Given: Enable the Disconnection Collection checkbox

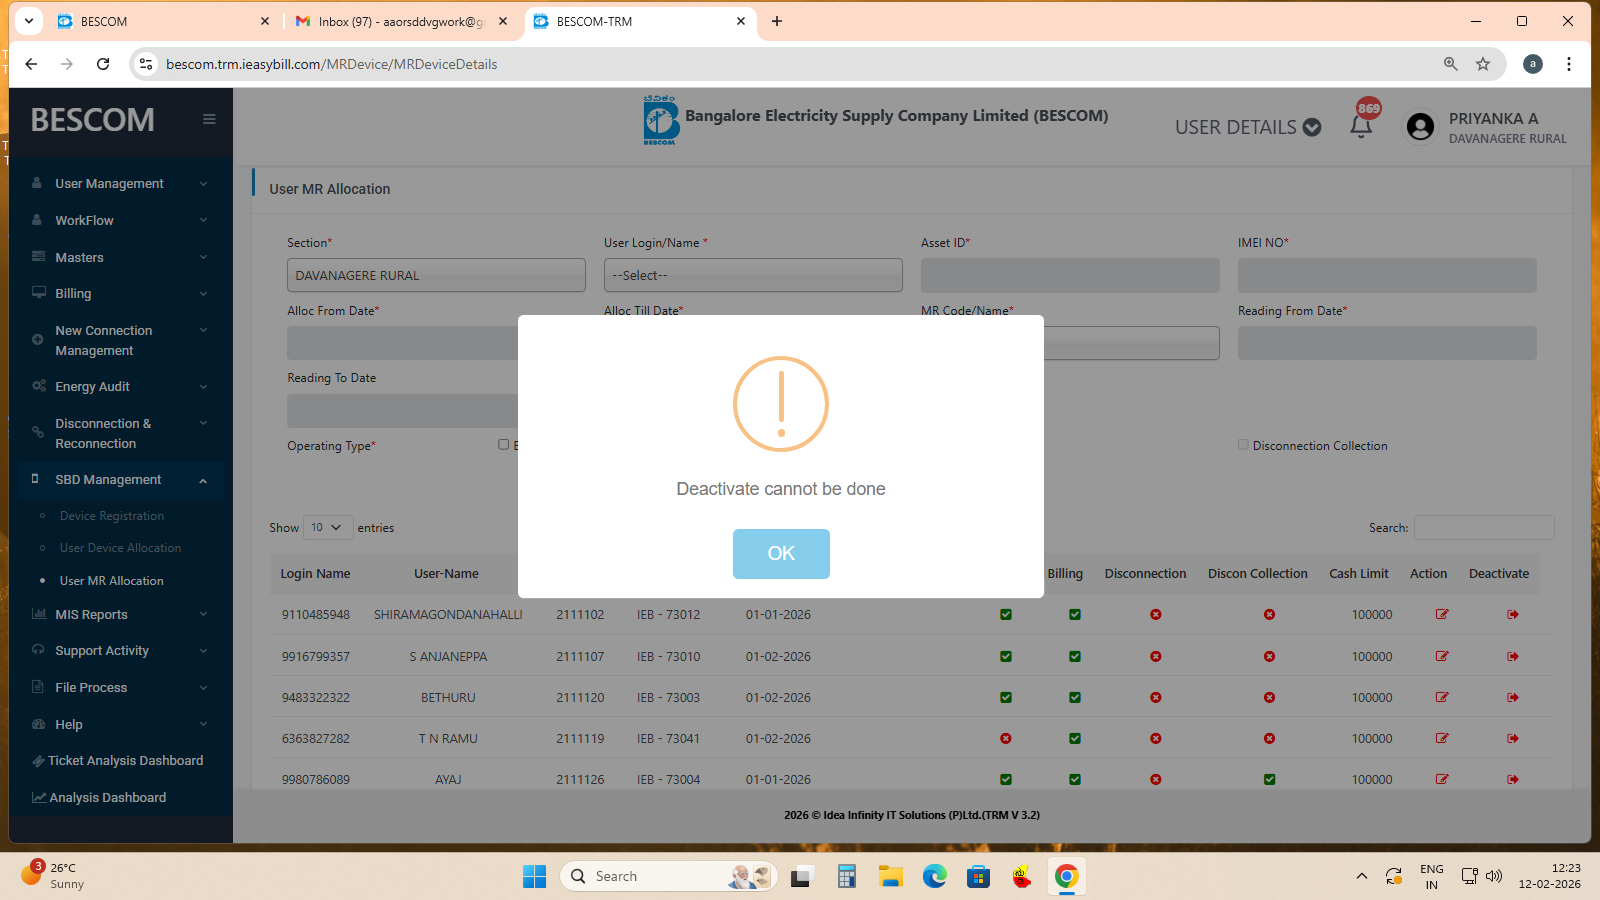Looking at the screenshot, I should [x=1243, y=445].
